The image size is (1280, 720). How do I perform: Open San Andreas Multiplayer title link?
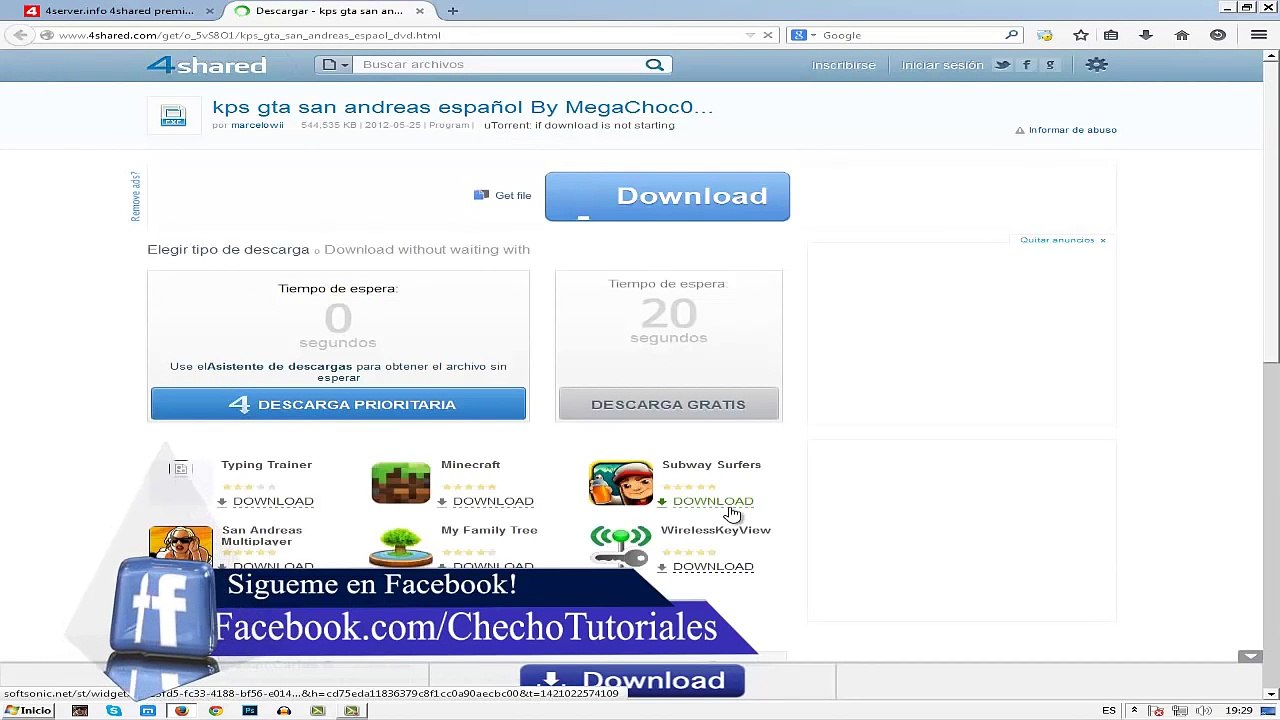261,536
